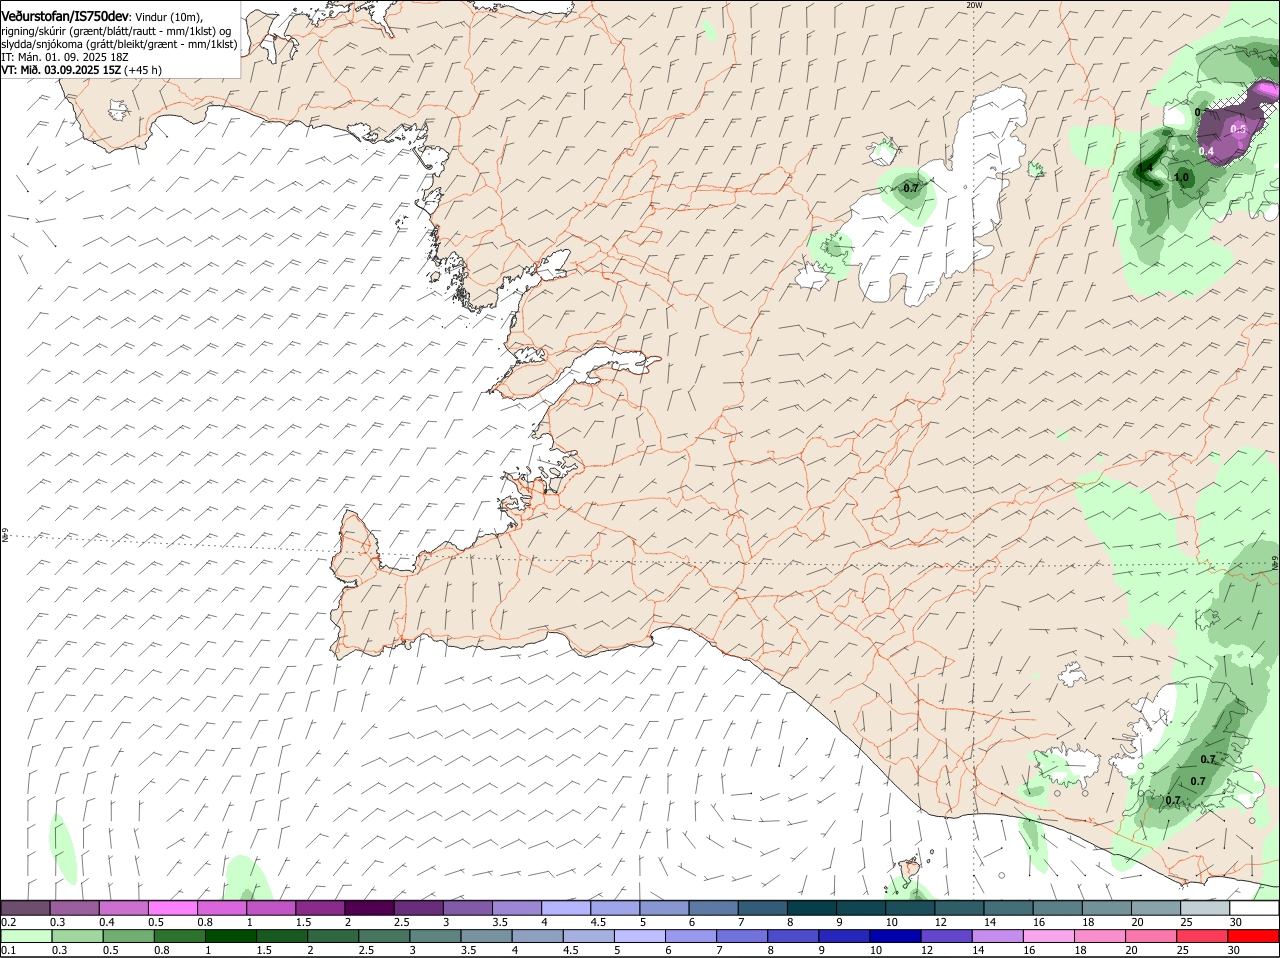The image size is (1280, 958).
Task: Click the 0.2 label on the upper color scale
Action: click(x=8, y=922)
